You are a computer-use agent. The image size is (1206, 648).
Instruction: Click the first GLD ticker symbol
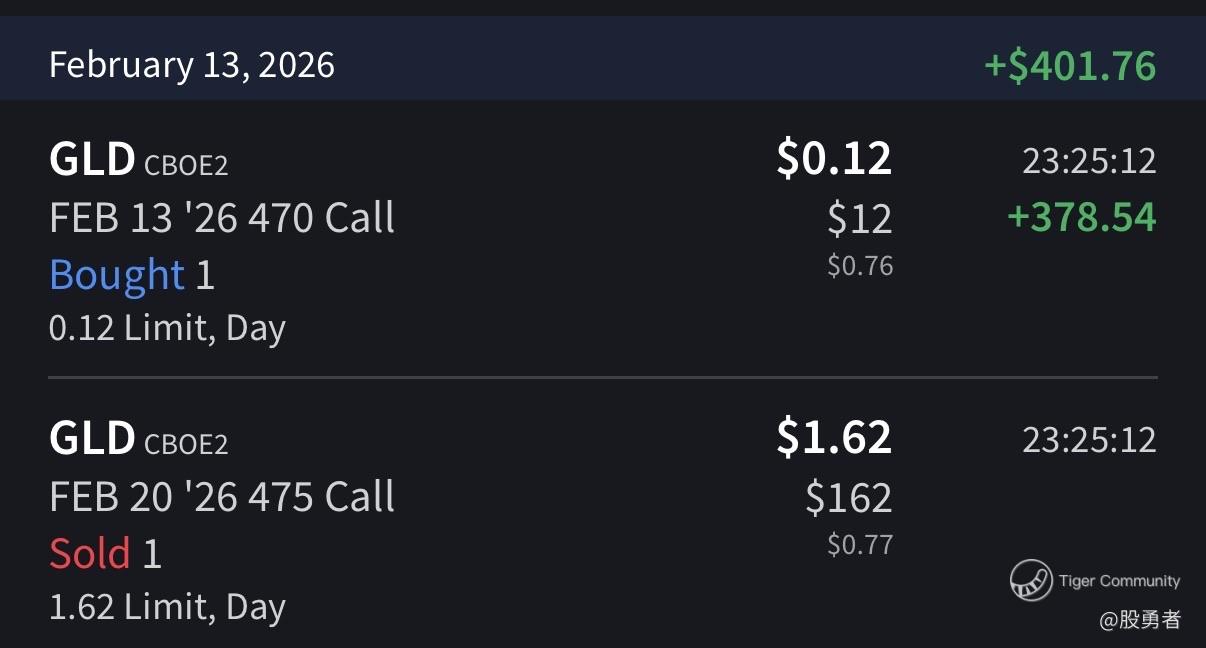click(92, 160)
